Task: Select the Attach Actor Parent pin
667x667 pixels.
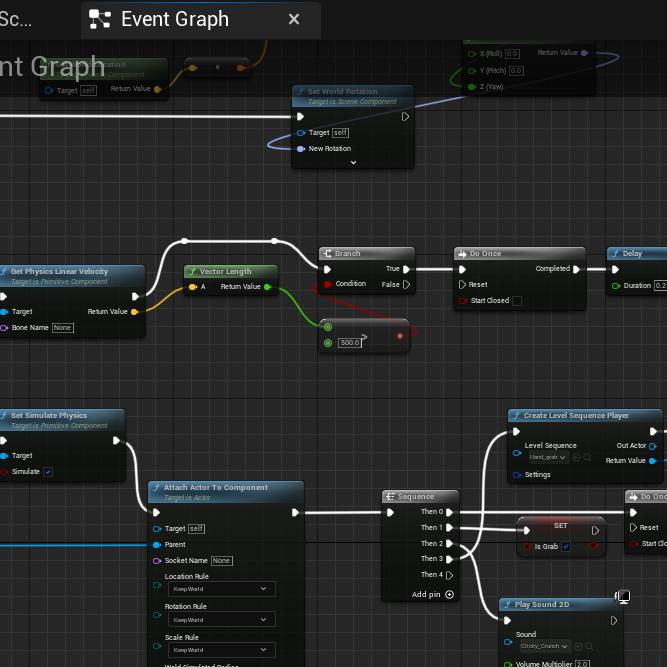Action: pos(157,545)
